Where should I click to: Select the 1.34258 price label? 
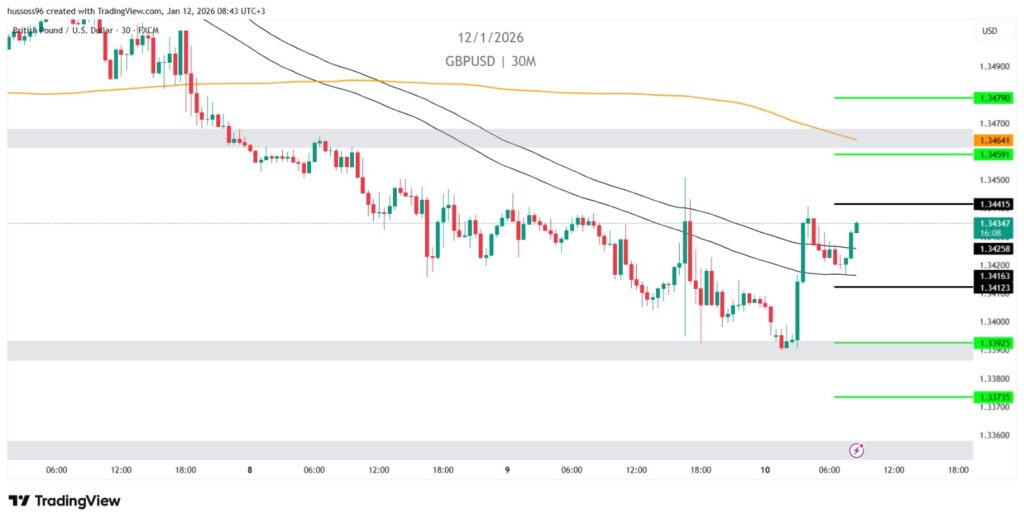point(996,247)
